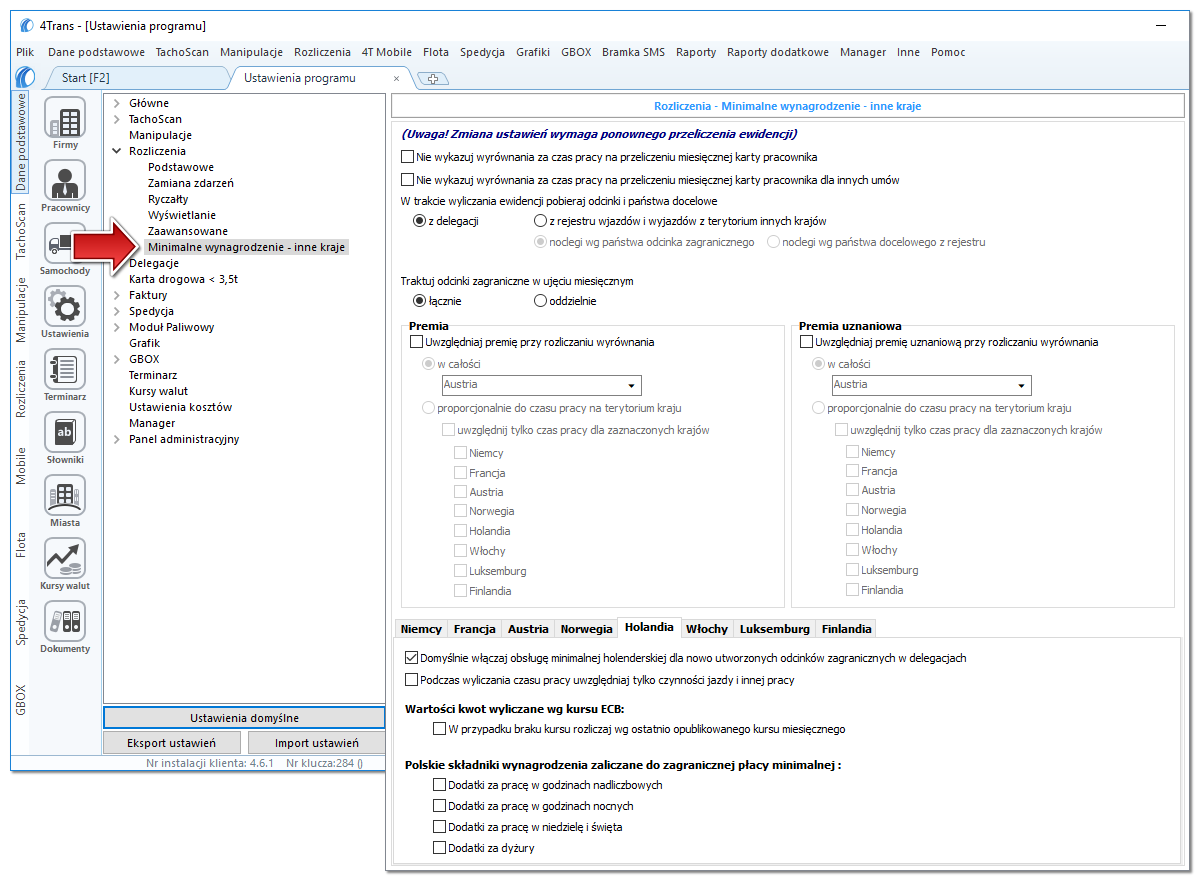Select the 'oddzielnie' radio button

tap(541, 300)
